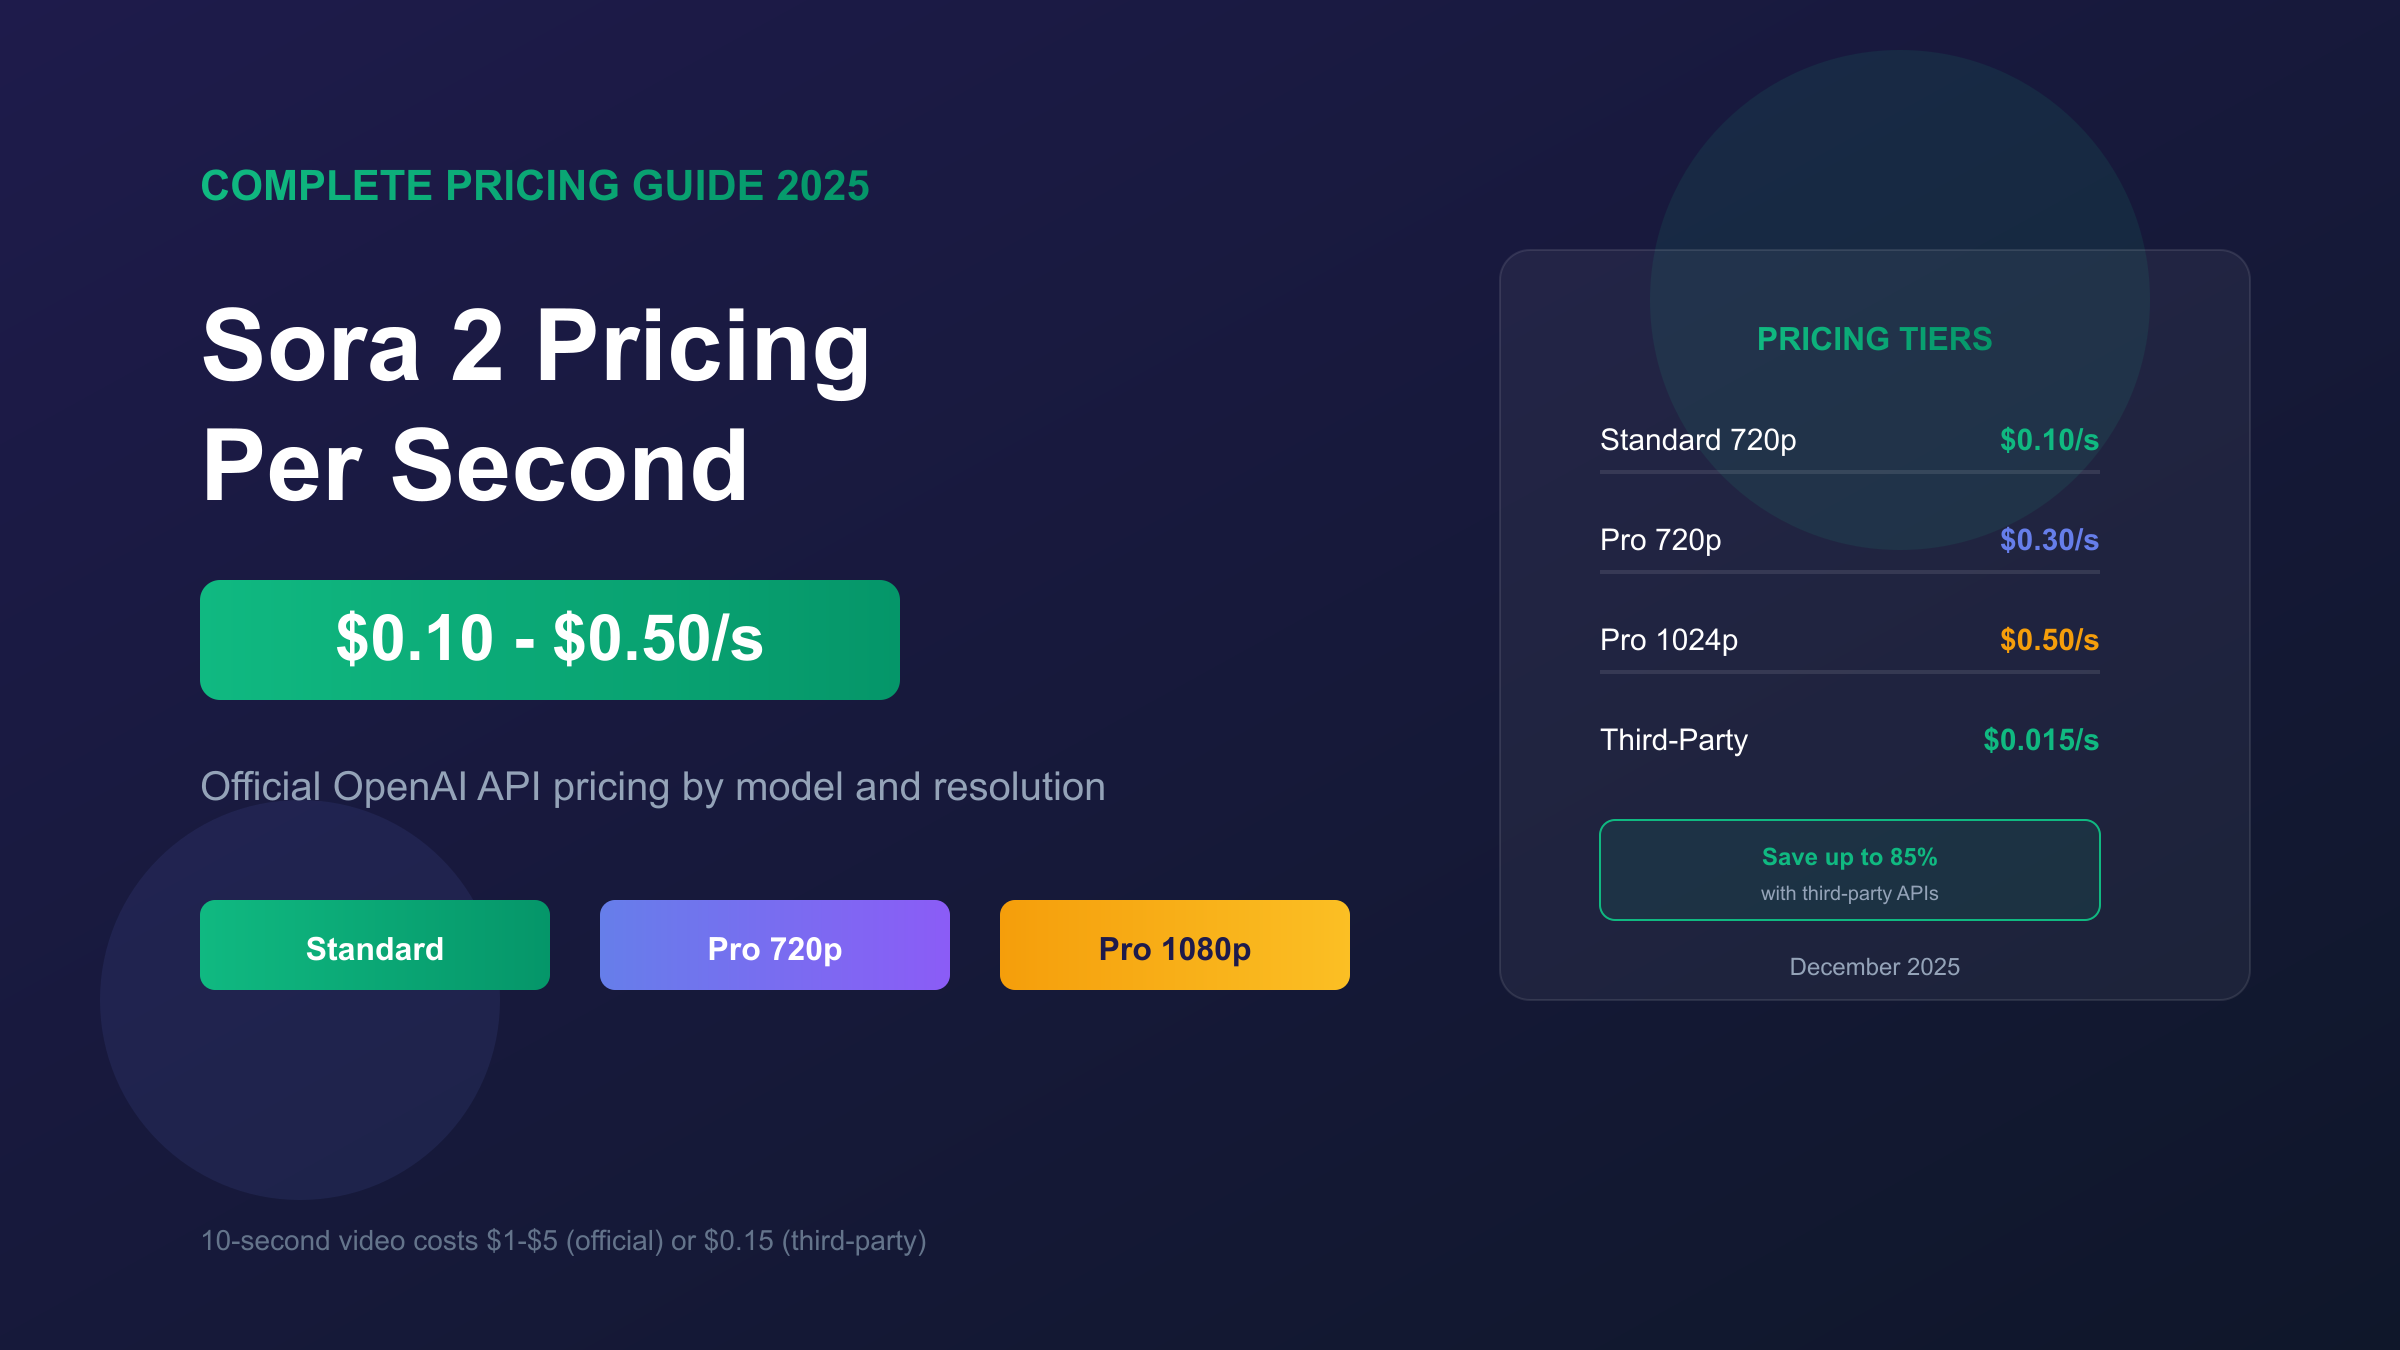Click the PRICING TIERS heading

point(1874,339)
